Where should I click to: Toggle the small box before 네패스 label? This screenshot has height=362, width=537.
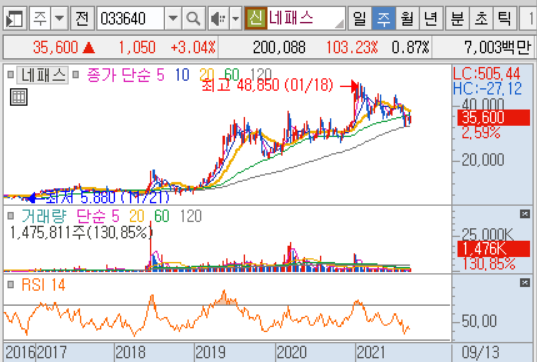tap(11, 74)
